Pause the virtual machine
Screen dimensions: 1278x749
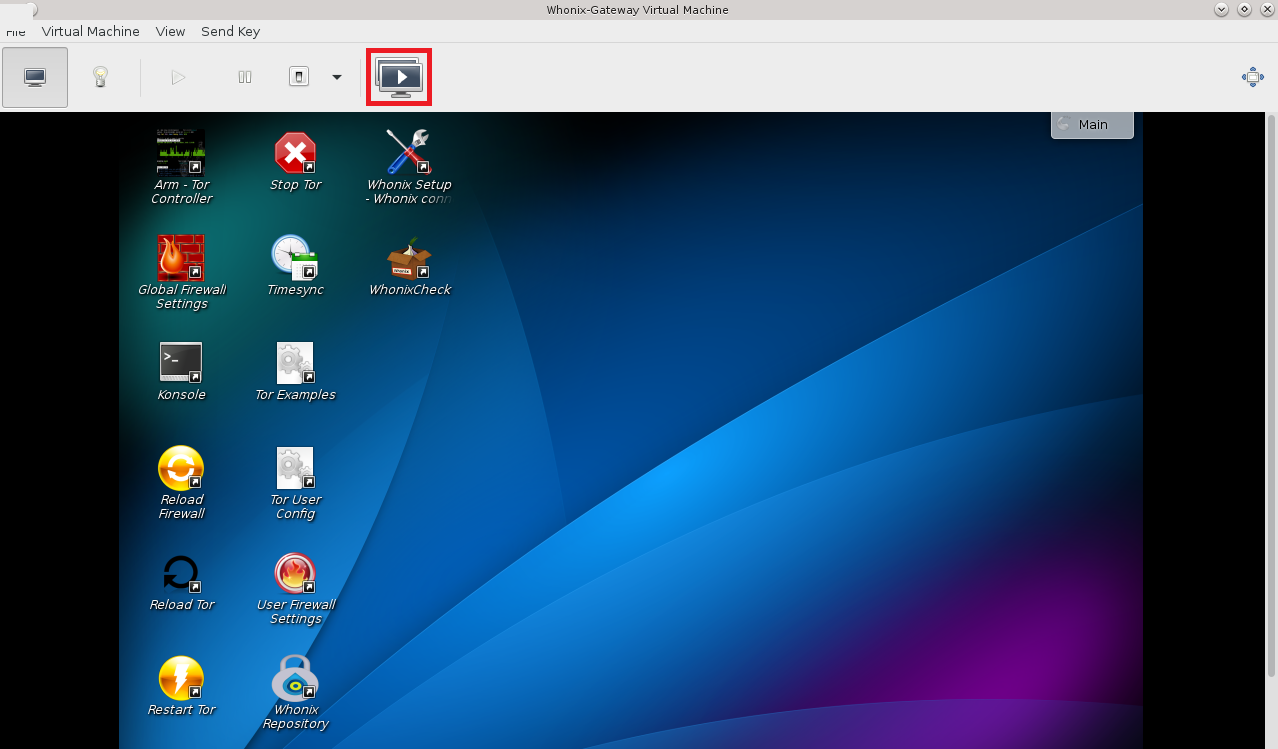(x=245, y=77)
